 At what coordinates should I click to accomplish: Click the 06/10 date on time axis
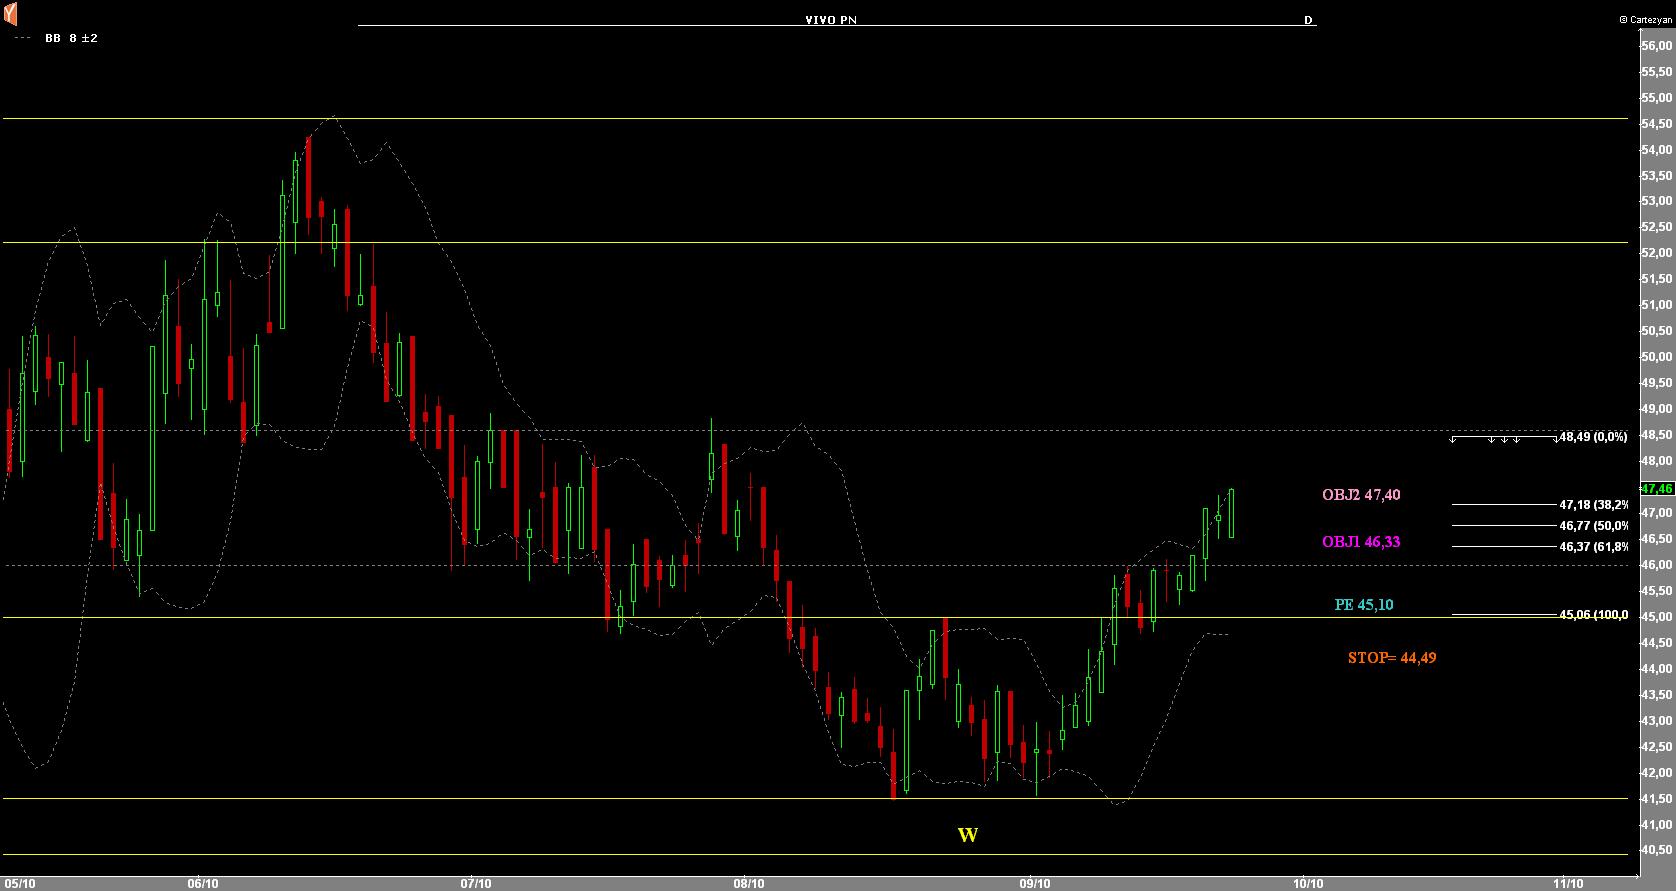coord(203,883)
